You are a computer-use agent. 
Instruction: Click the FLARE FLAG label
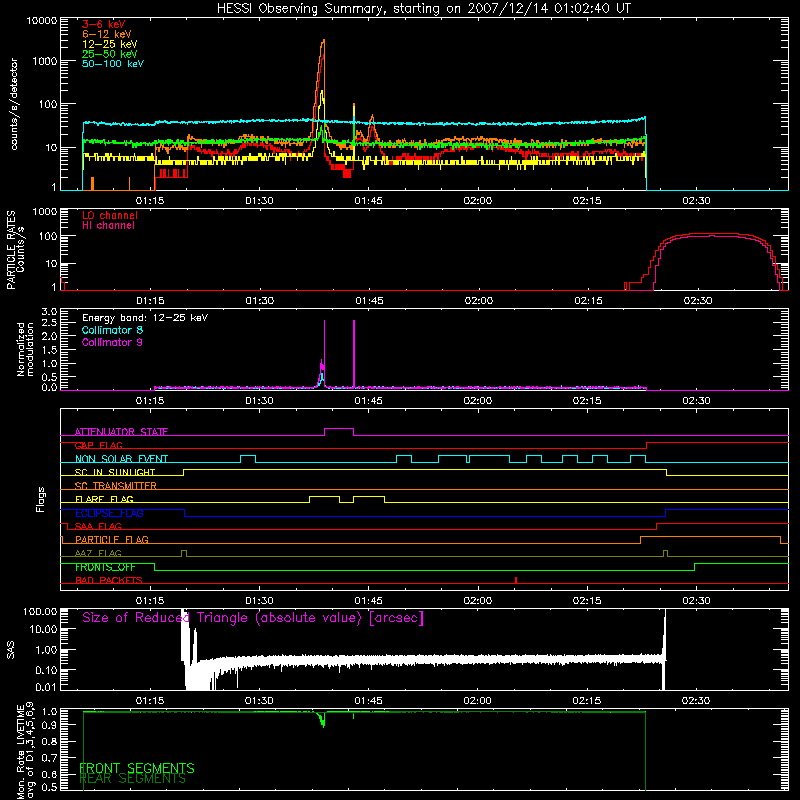(x=104, y=499)
